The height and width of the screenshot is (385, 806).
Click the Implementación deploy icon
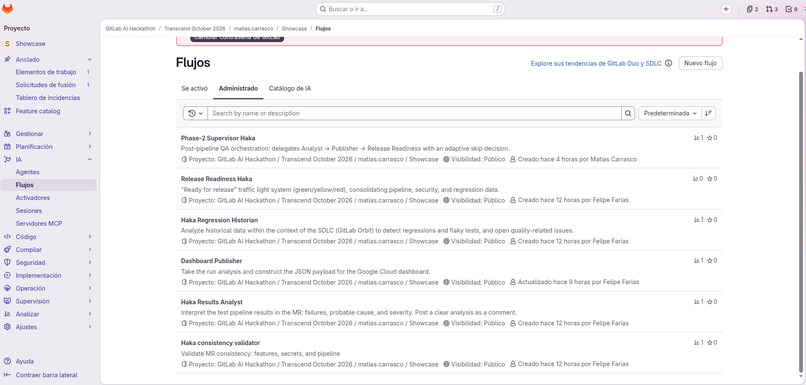click(x=7, y=275)
